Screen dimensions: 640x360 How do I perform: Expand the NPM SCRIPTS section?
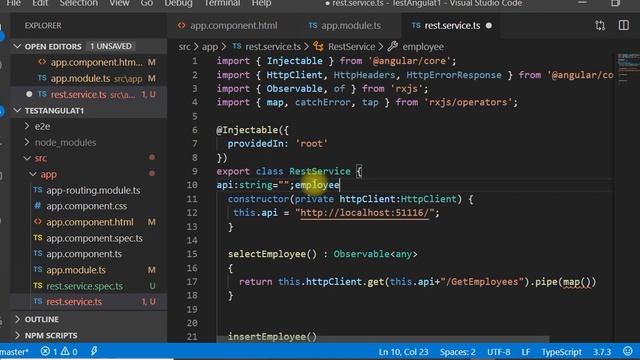pyautogui.click(x=18, y=336)
